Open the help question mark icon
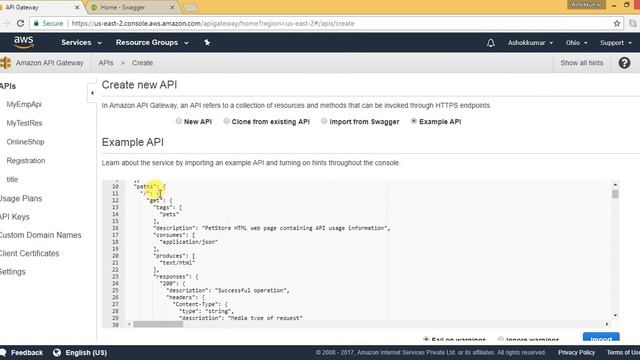 [624, 63]
